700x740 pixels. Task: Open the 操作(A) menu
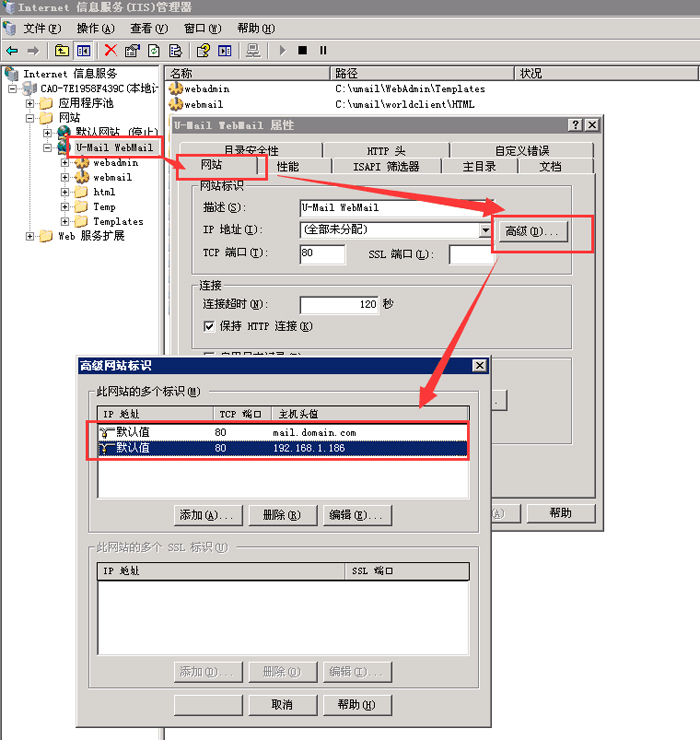[x=95, y=28]
